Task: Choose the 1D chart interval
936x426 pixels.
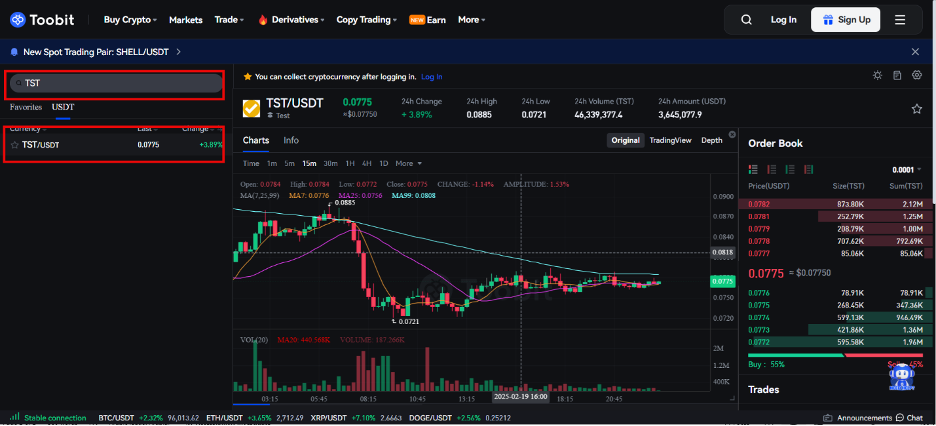Action: pos(384,163)
